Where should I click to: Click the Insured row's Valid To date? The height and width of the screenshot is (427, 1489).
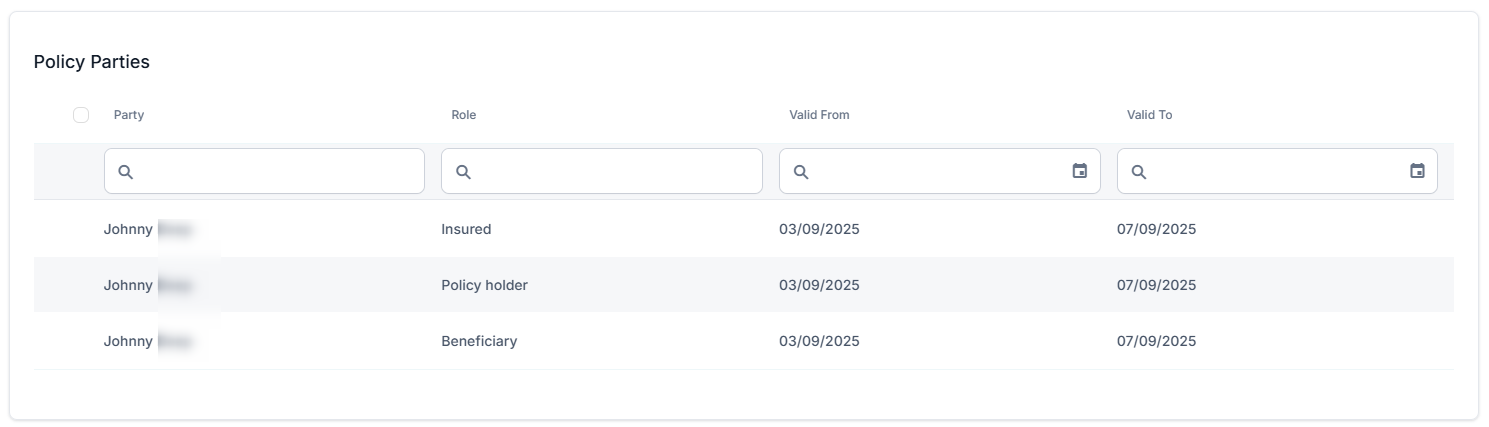(x=1156, y=229)
